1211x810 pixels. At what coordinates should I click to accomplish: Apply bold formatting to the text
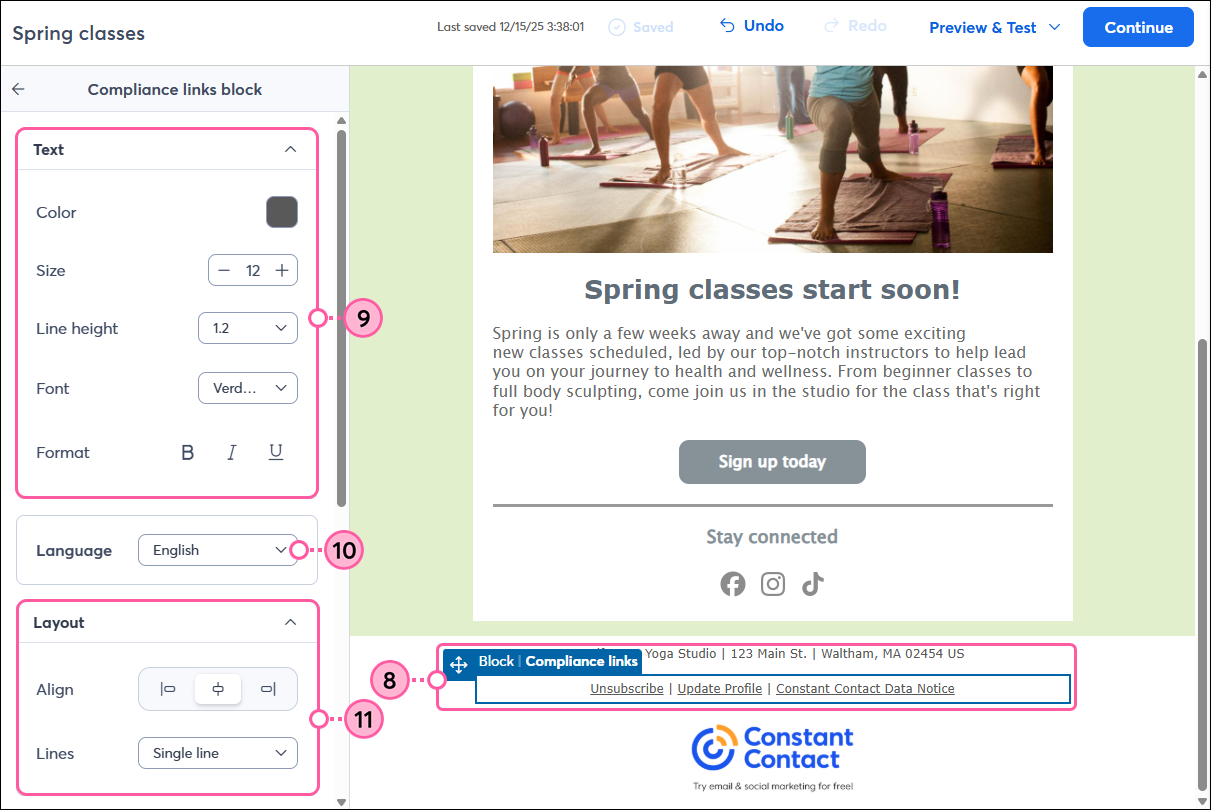point(187,452)
